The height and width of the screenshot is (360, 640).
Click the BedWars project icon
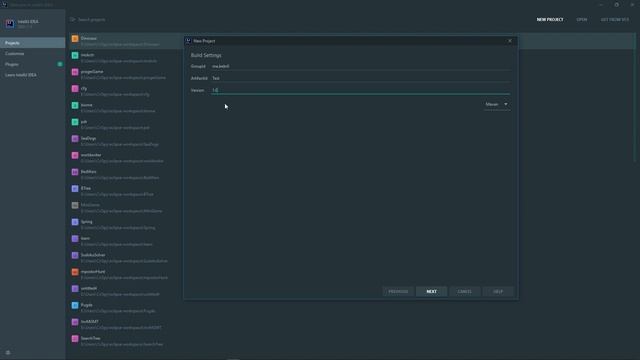pyautogui.click(x=75, y=172)
